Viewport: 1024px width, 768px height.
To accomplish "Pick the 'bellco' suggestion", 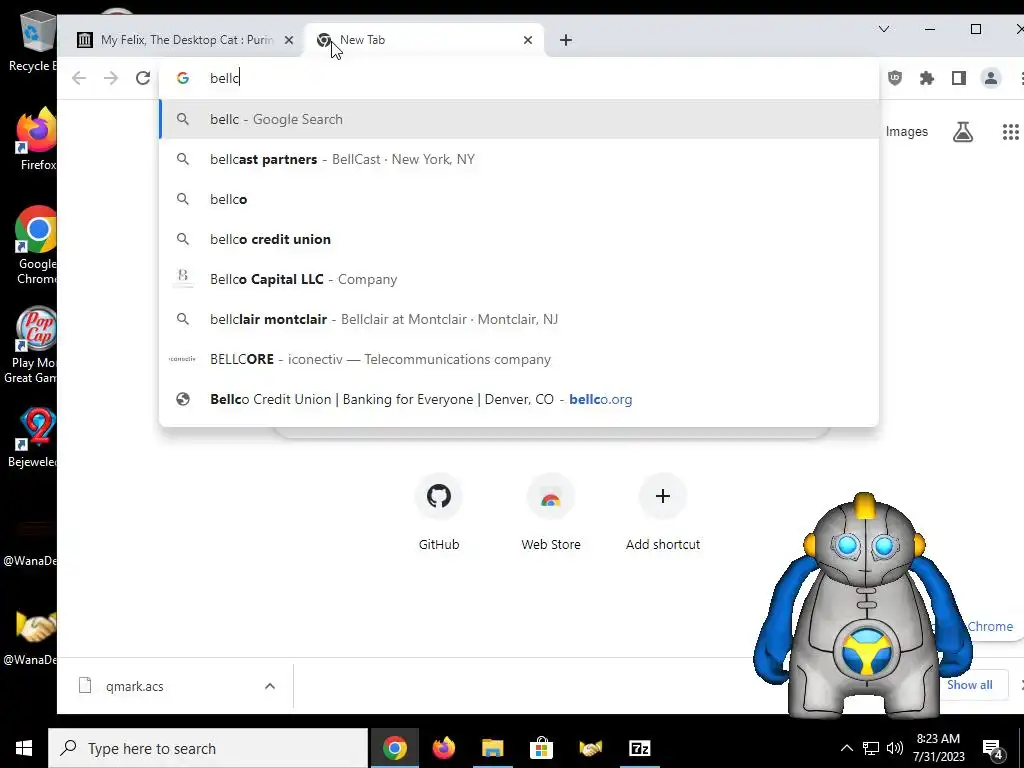I will (x=519, y=199).
